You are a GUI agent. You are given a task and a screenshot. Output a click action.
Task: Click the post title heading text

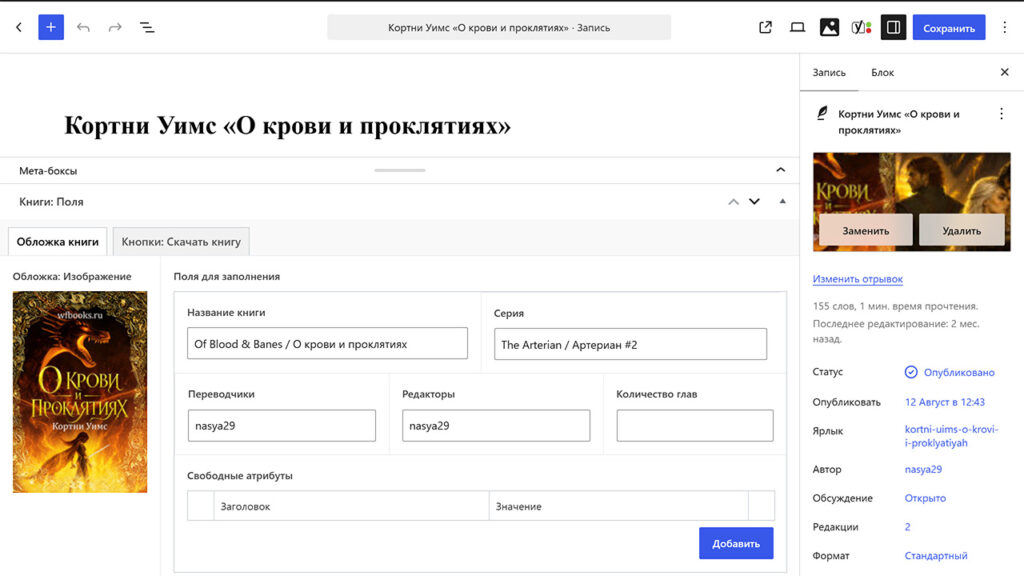tap(287, 125)
